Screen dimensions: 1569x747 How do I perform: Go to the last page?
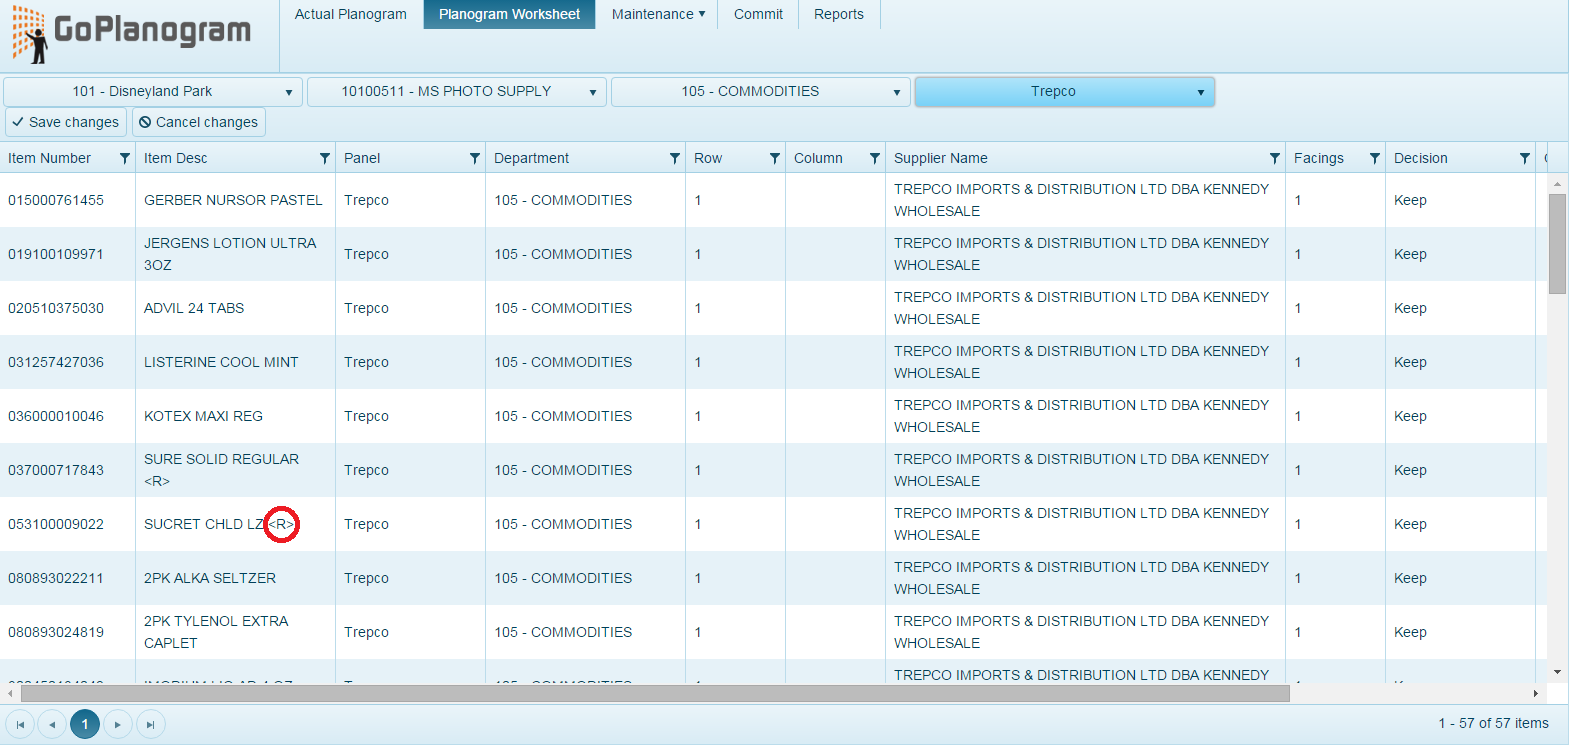tap(150, 724)
